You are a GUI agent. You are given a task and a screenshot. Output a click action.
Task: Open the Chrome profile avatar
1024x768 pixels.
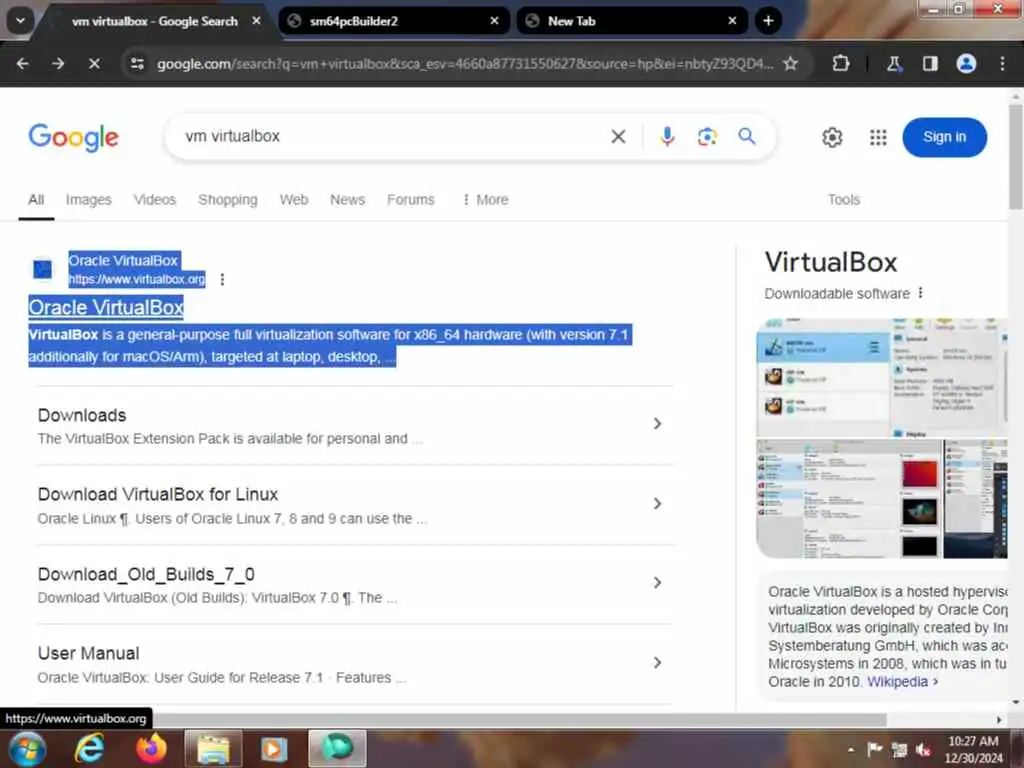(x=966, y=63)
